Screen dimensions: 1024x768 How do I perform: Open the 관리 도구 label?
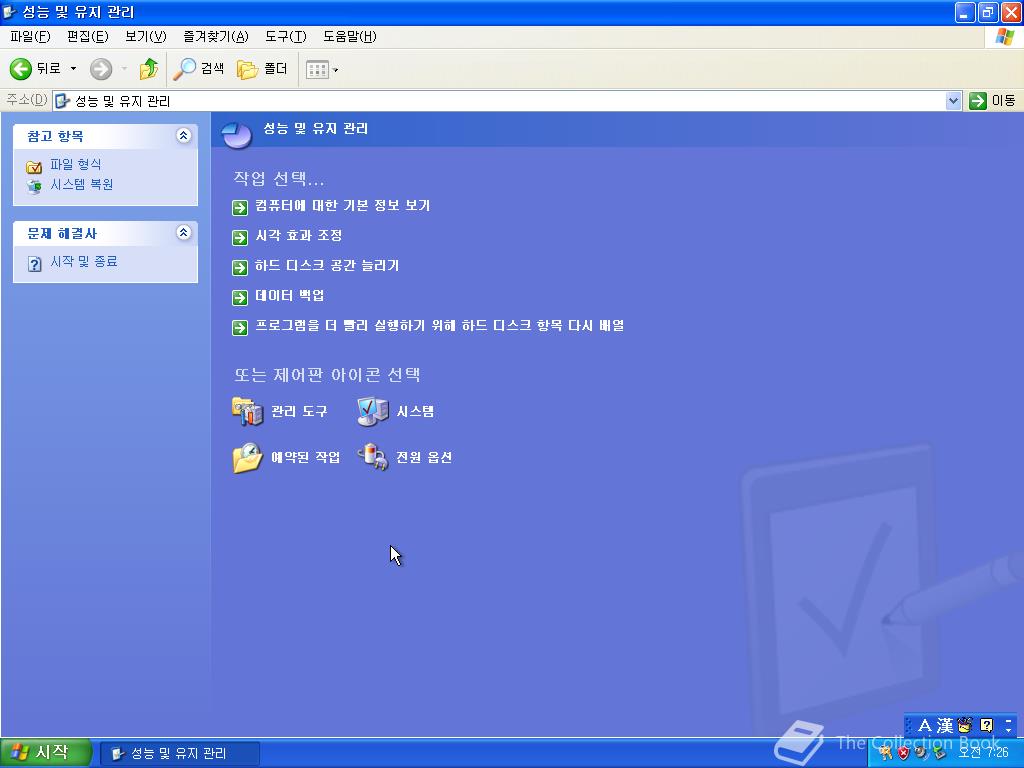click(x=299, y=411)
